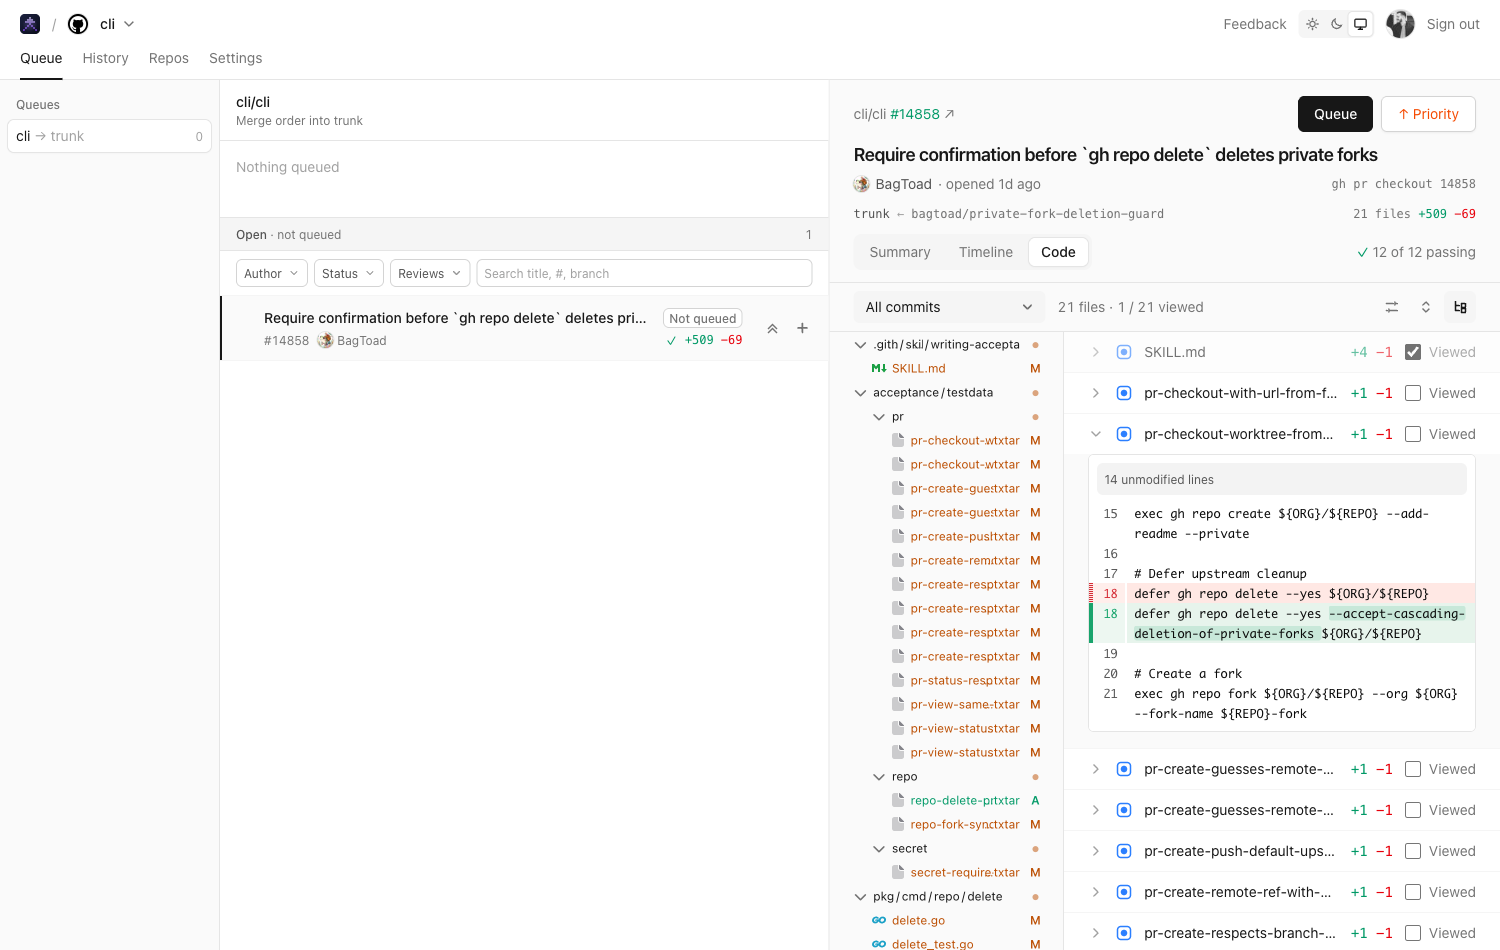
Task: Open the Author filter dropdown
Action: (271, 273)
